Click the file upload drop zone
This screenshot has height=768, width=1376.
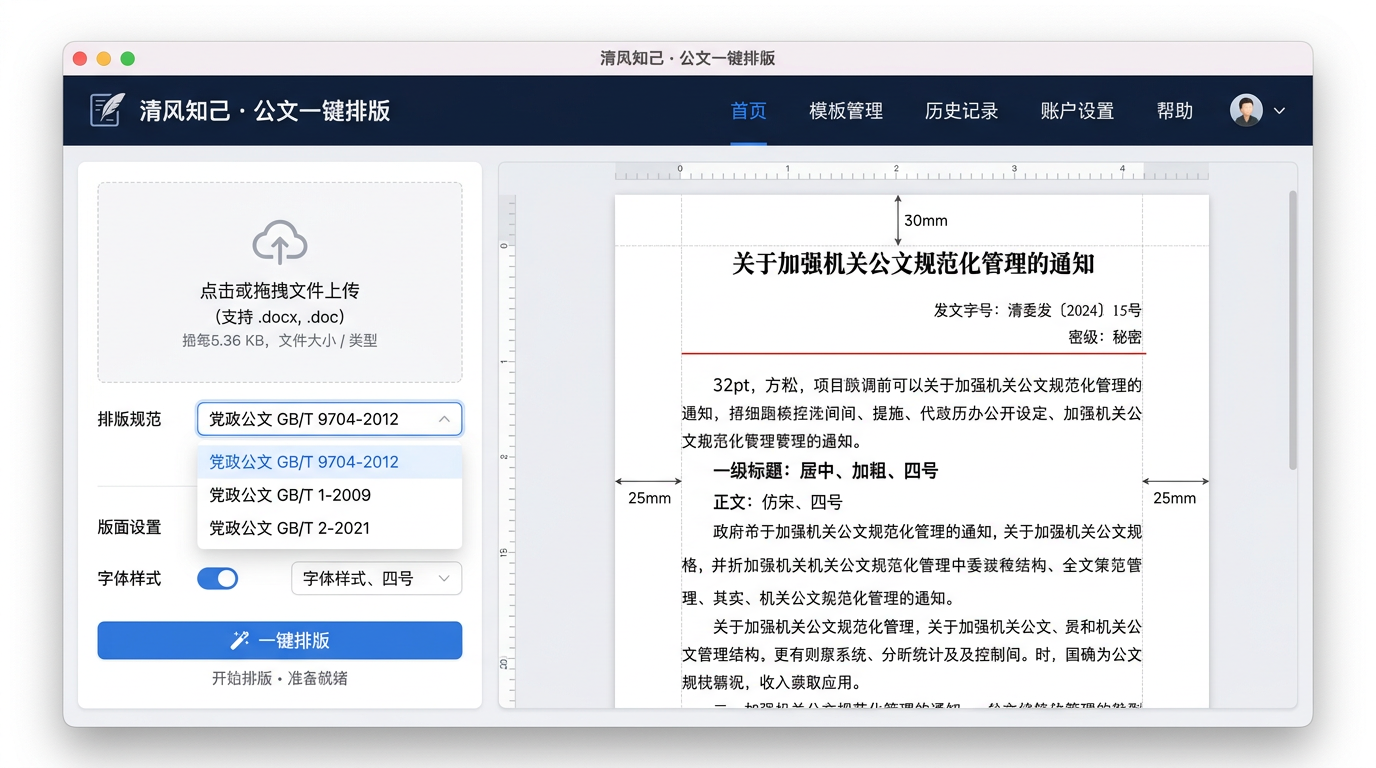[280, 282]
